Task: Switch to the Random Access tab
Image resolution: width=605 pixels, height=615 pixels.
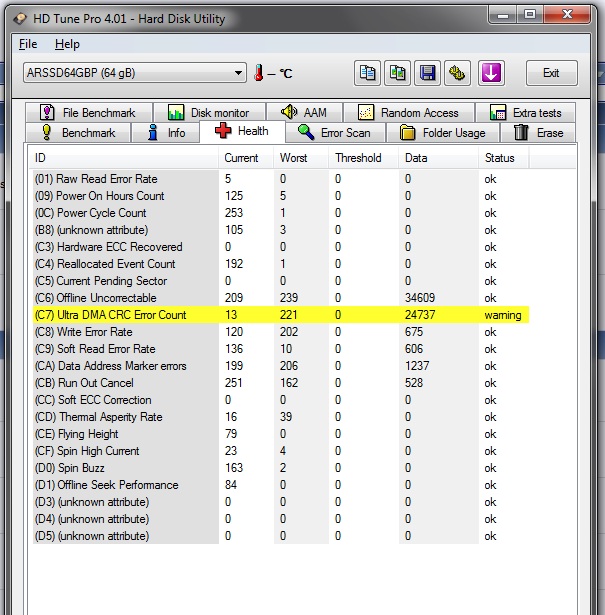Action: tap(409, 113)
